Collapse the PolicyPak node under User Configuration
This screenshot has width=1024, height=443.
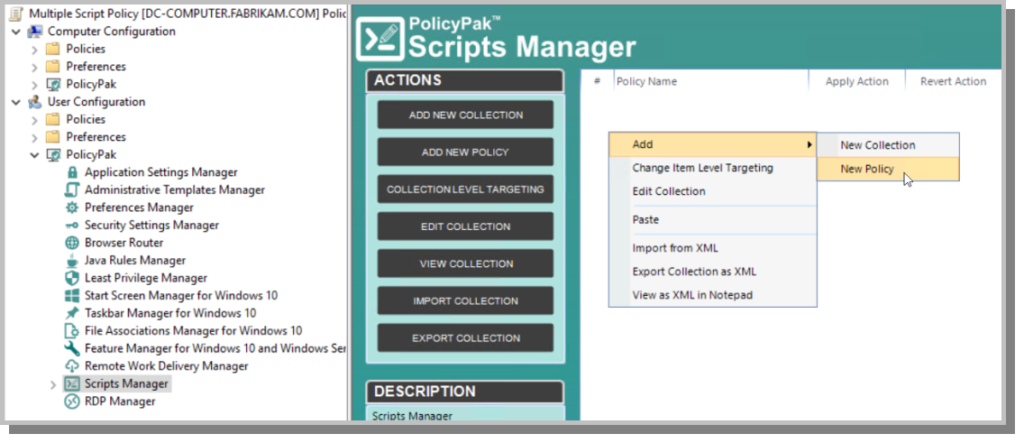pos(35,155)
